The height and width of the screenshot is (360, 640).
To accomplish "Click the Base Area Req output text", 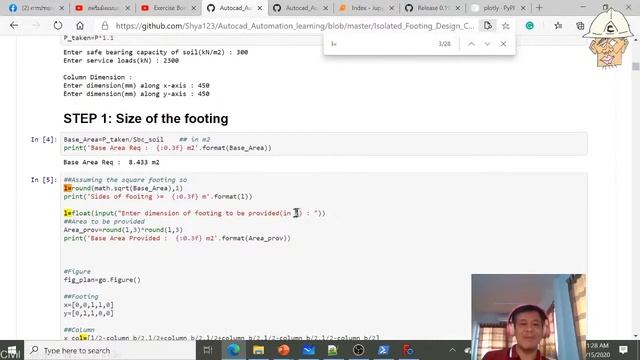I will coord(111,162).
